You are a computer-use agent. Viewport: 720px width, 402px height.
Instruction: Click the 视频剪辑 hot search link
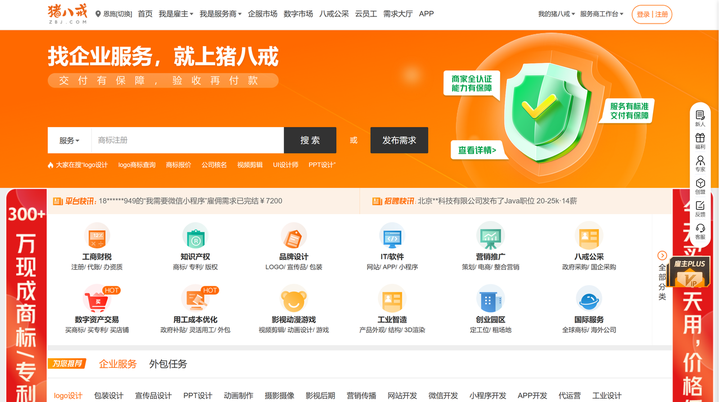pos(250,165)
